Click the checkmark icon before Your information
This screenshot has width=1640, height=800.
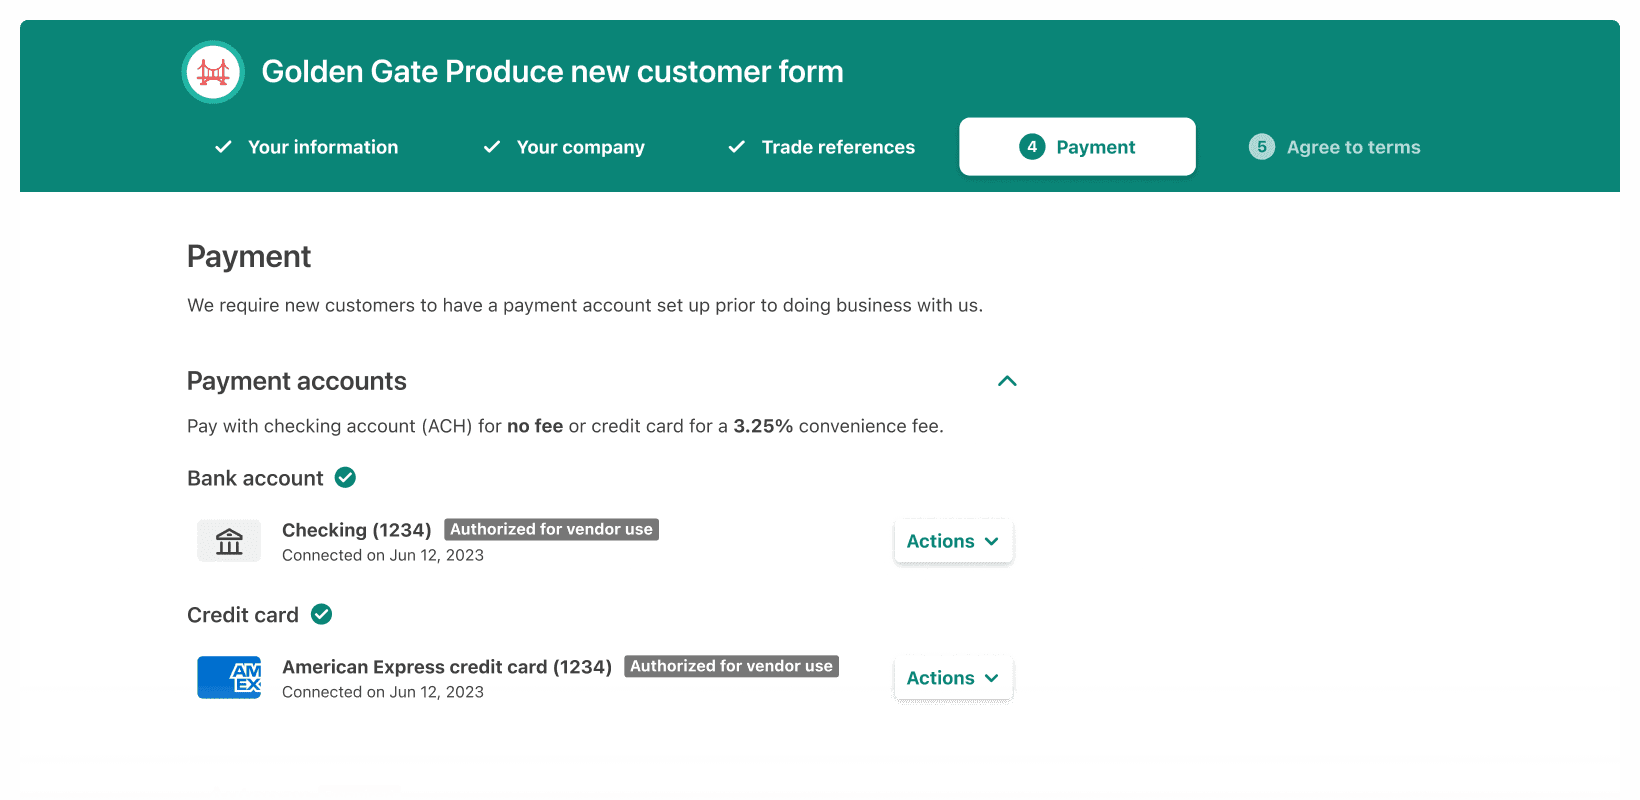click(x=224, y=147)
